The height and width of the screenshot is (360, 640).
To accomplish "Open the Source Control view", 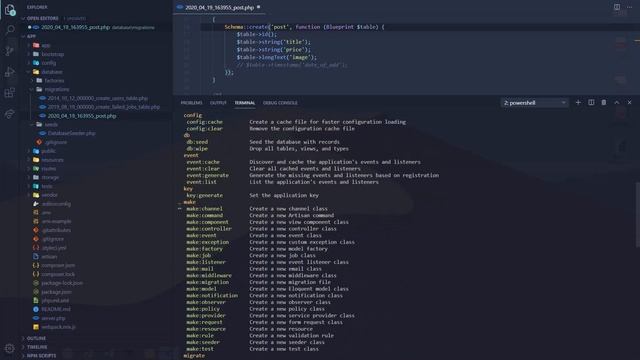I will (x=10, y=51).
